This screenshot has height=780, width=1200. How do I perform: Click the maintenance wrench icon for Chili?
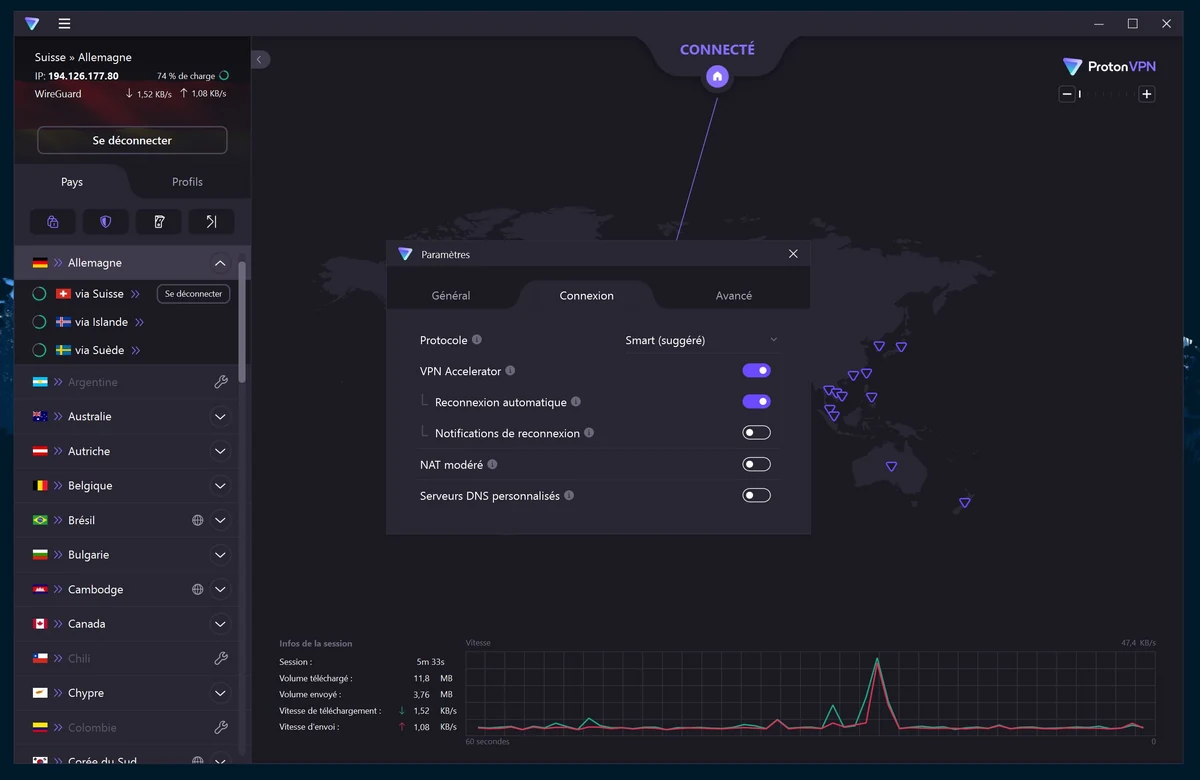(x=221, y=658)
